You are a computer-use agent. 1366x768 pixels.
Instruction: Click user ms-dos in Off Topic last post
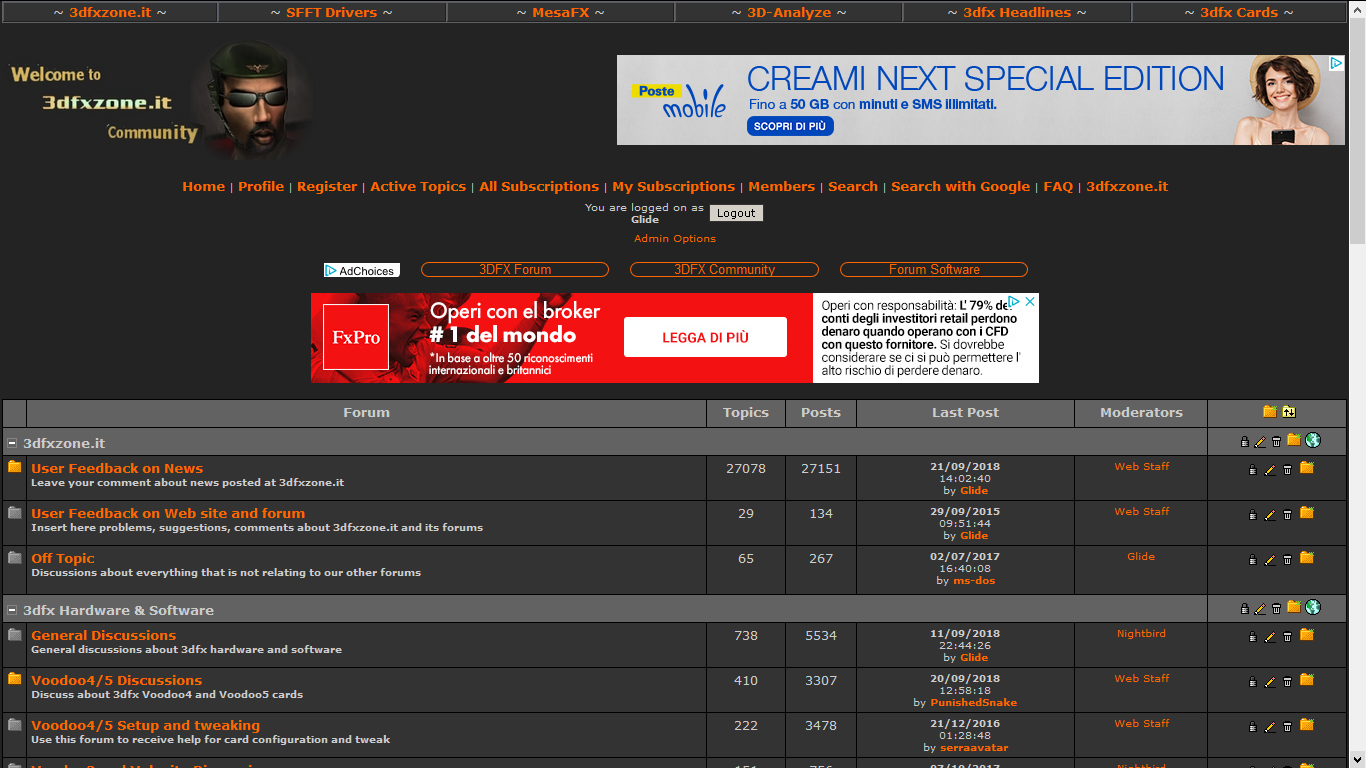coord(974,580)
